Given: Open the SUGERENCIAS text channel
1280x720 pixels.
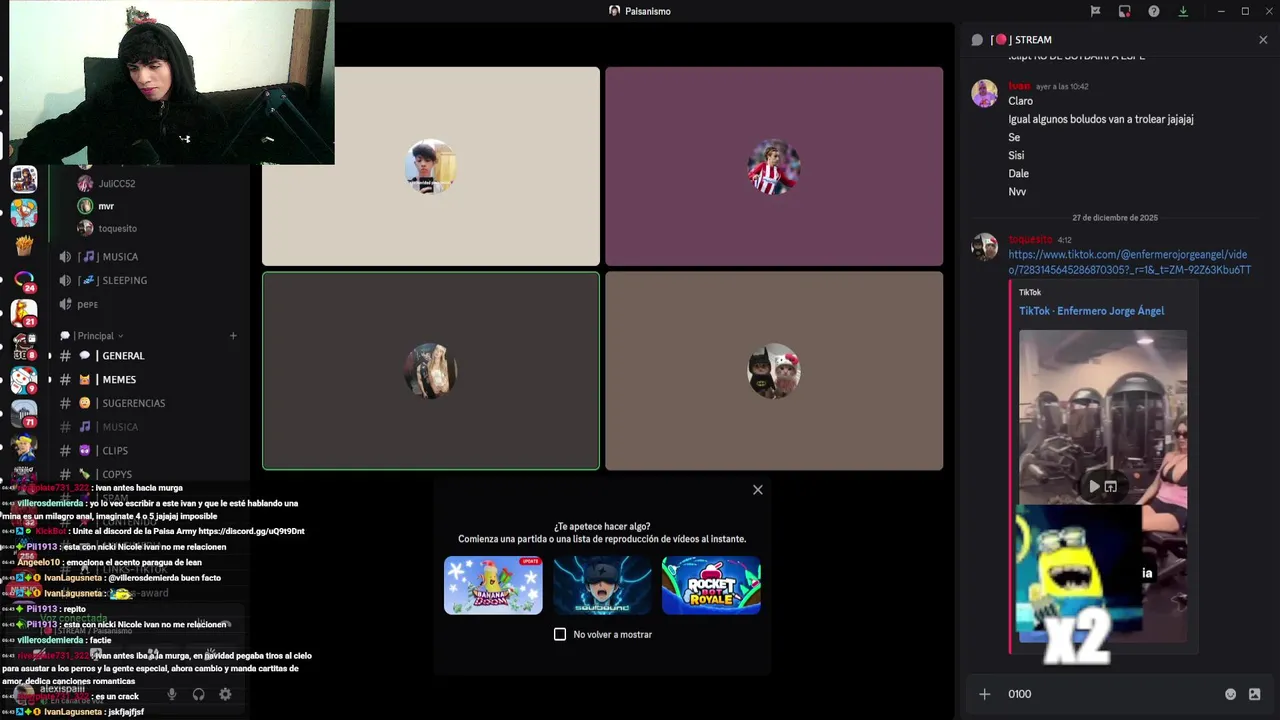Looking at the screenshot, I should (x=148, y=403).
